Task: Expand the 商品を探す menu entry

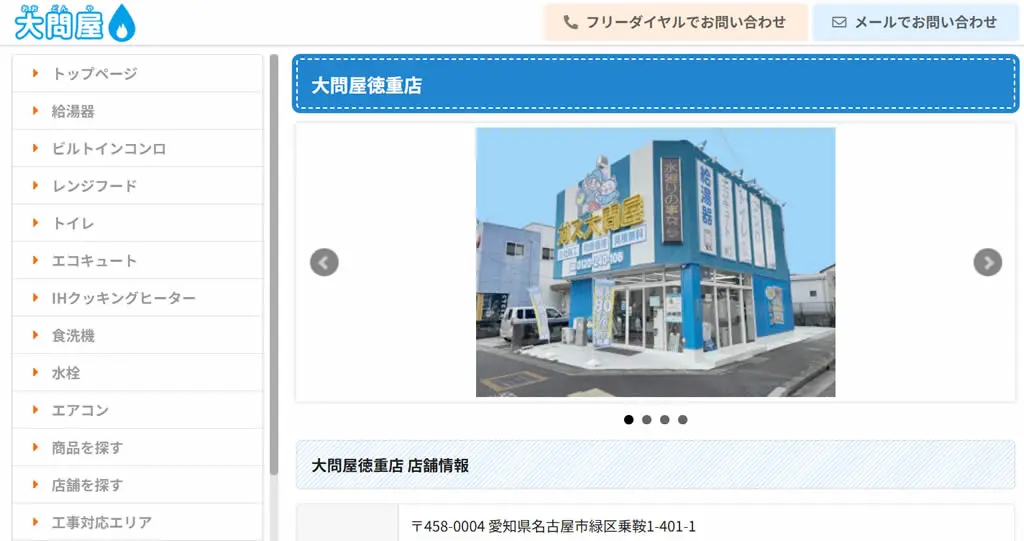Action: 88,448
